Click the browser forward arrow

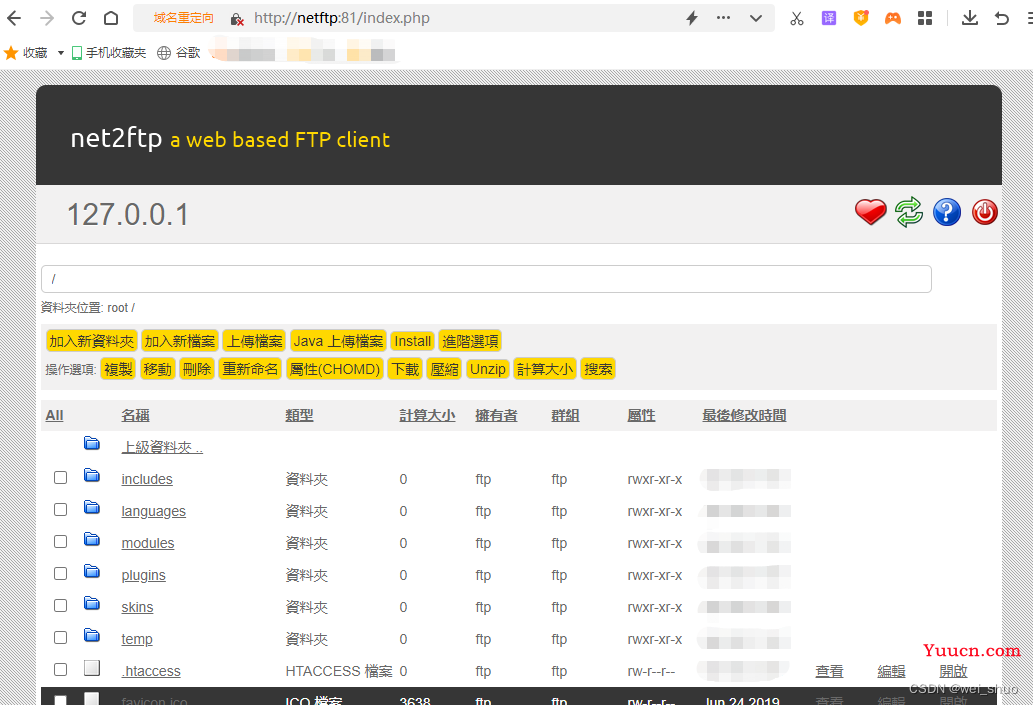[47, 18]
